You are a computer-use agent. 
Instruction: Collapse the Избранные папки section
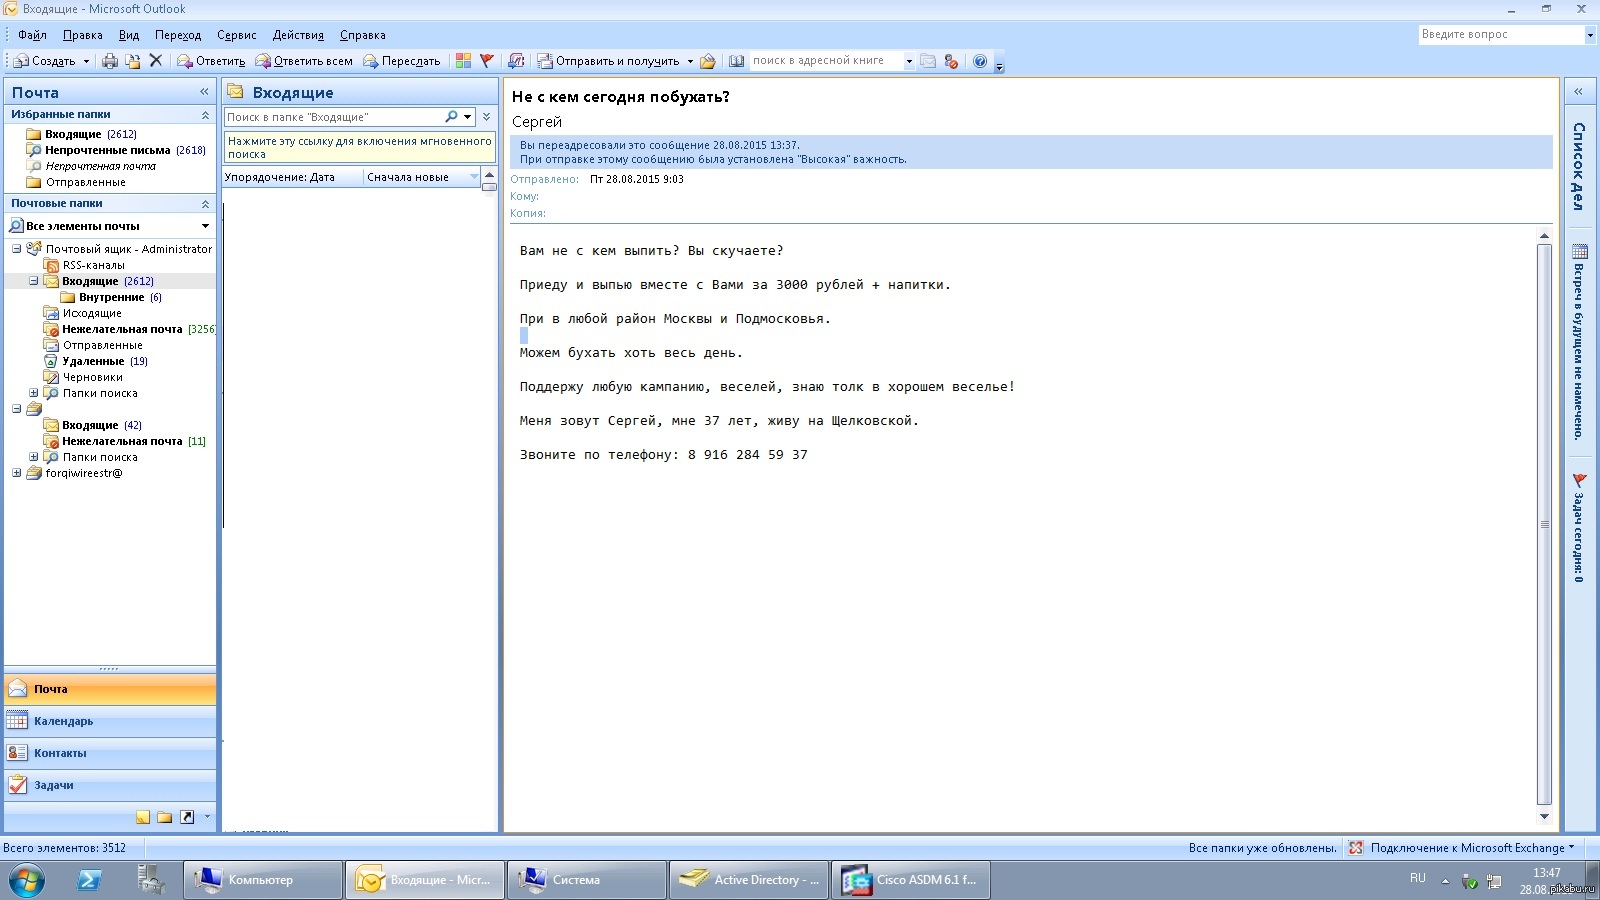(x=205, y=115)
